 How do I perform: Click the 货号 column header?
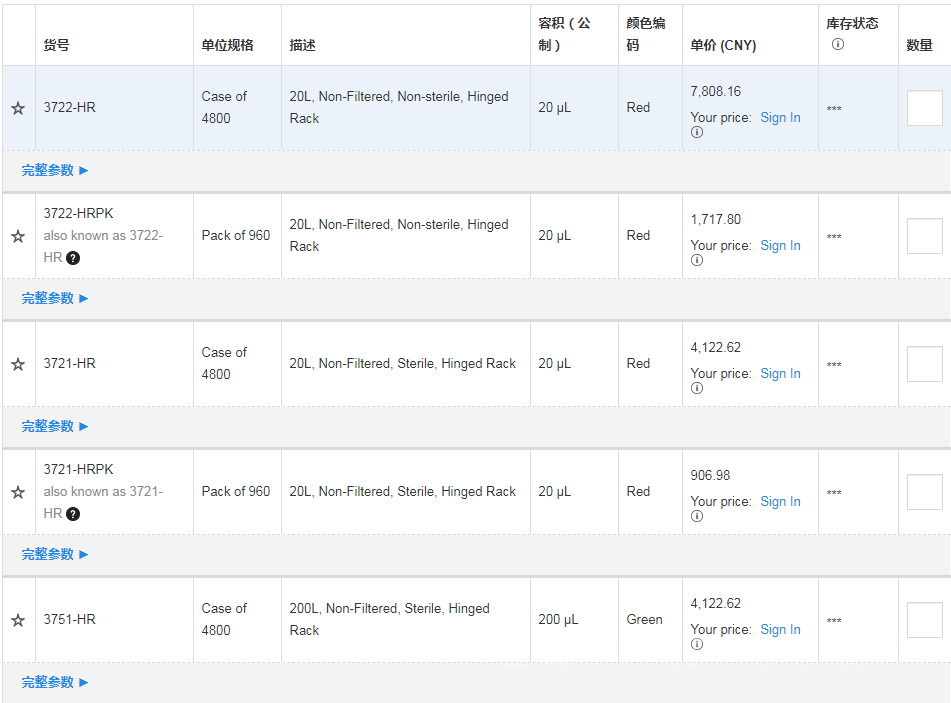pyautogui.click(x=57, y=45)
